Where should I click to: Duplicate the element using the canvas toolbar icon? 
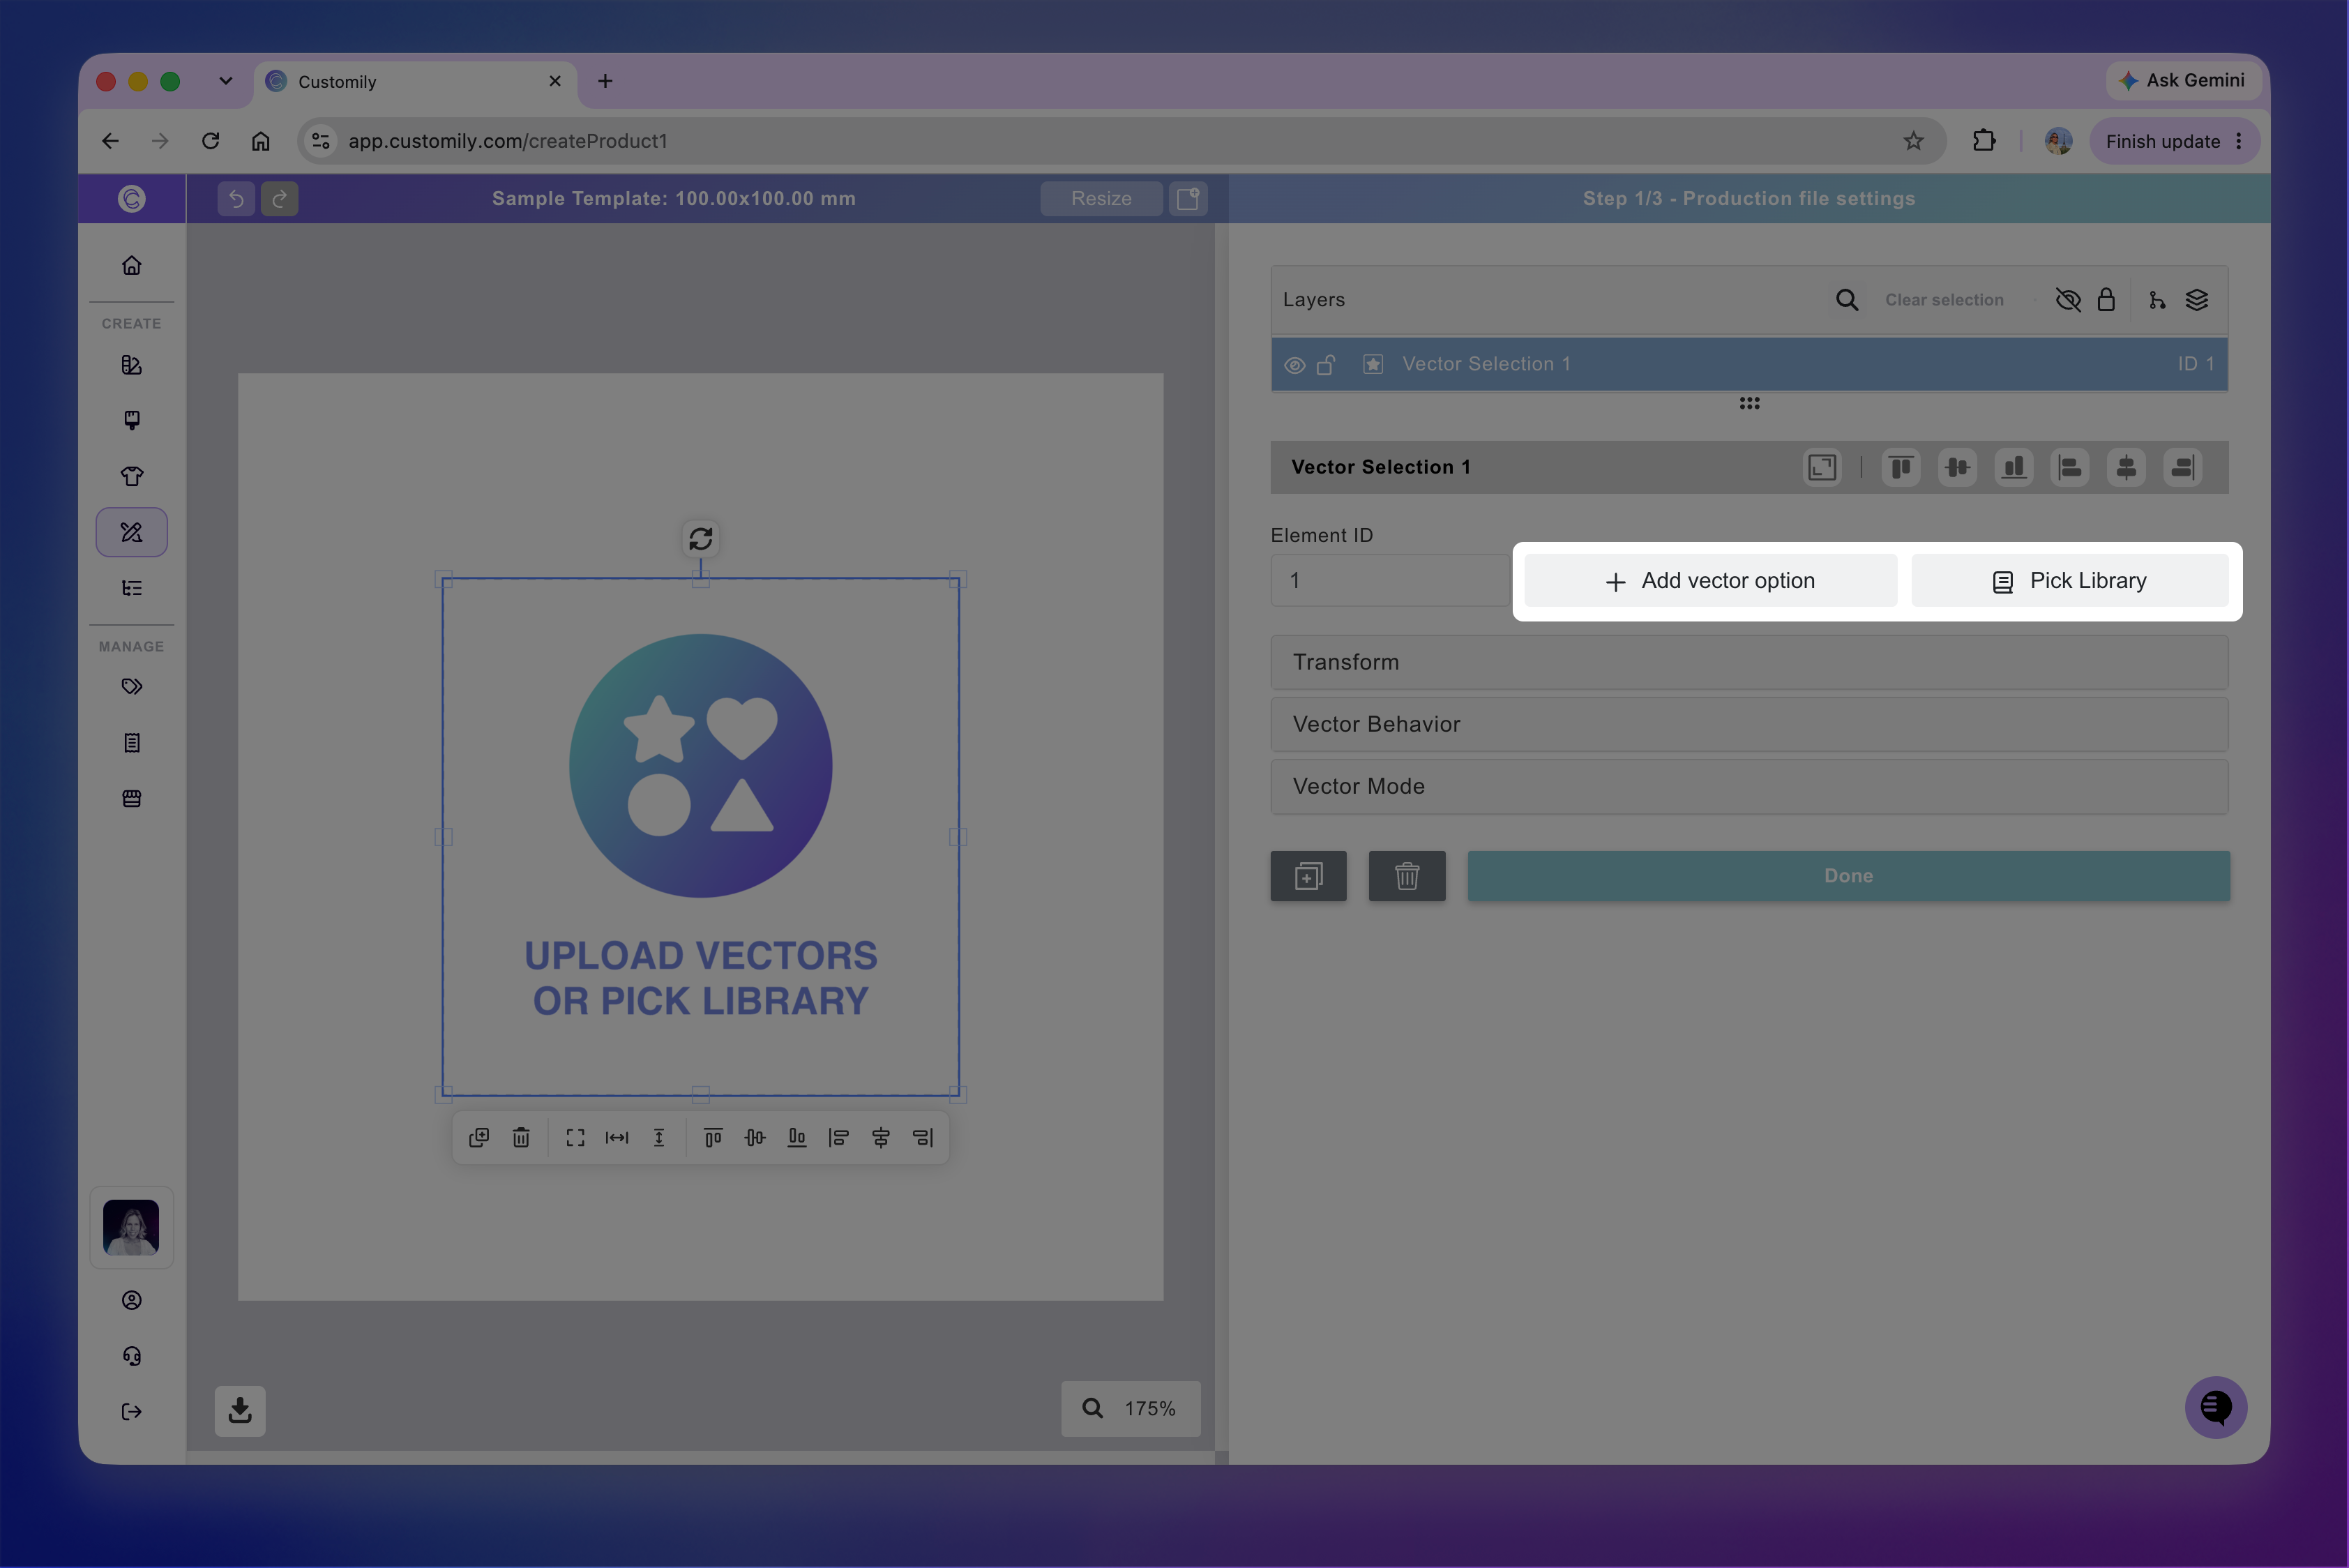(x=479, y=1137)
